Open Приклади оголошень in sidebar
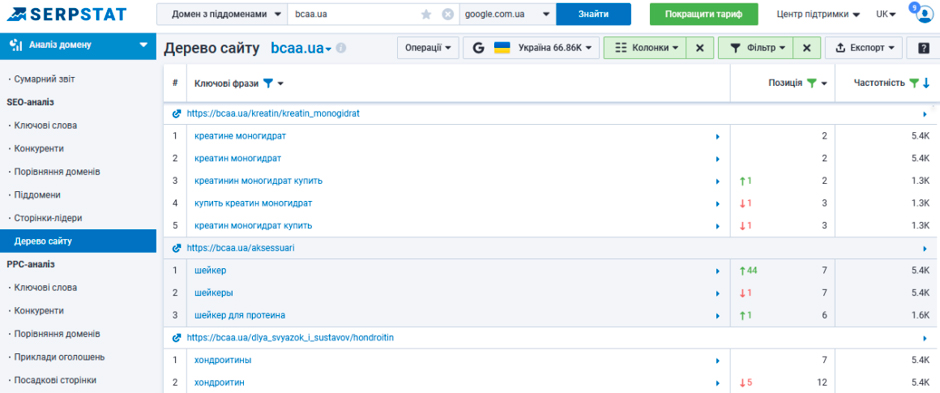 (59, 357)
